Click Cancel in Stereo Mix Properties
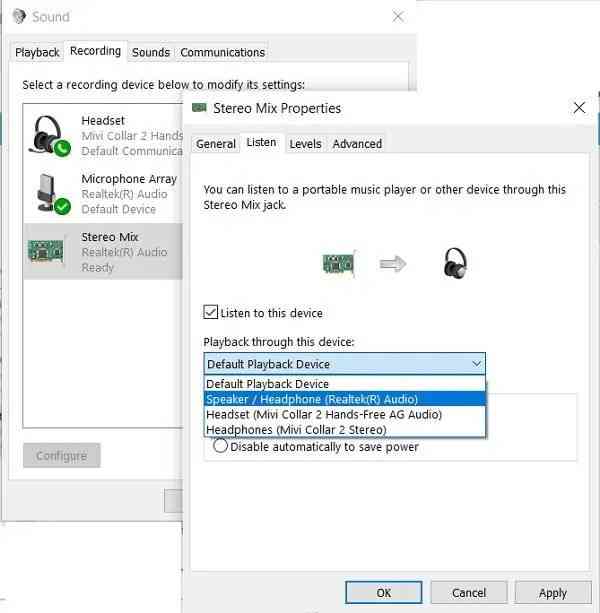Image resolution: width=600 pixels, height=613 pixels. click(x=469, y=593)
